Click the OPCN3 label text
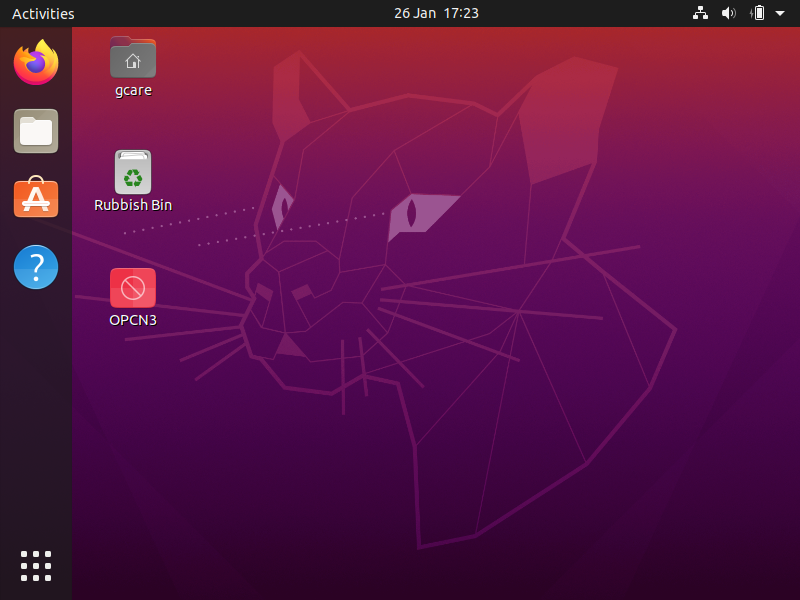 (133, 320)
